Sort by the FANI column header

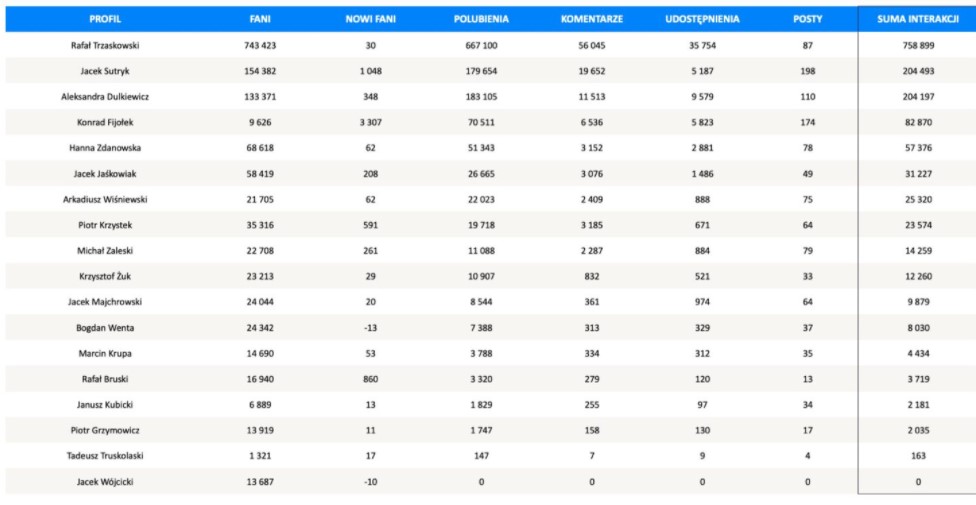259,19
